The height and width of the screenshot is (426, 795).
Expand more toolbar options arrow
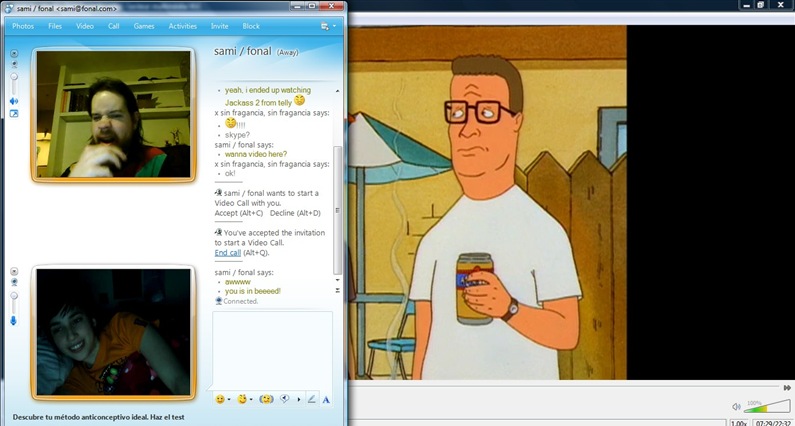tap(299, 400)
